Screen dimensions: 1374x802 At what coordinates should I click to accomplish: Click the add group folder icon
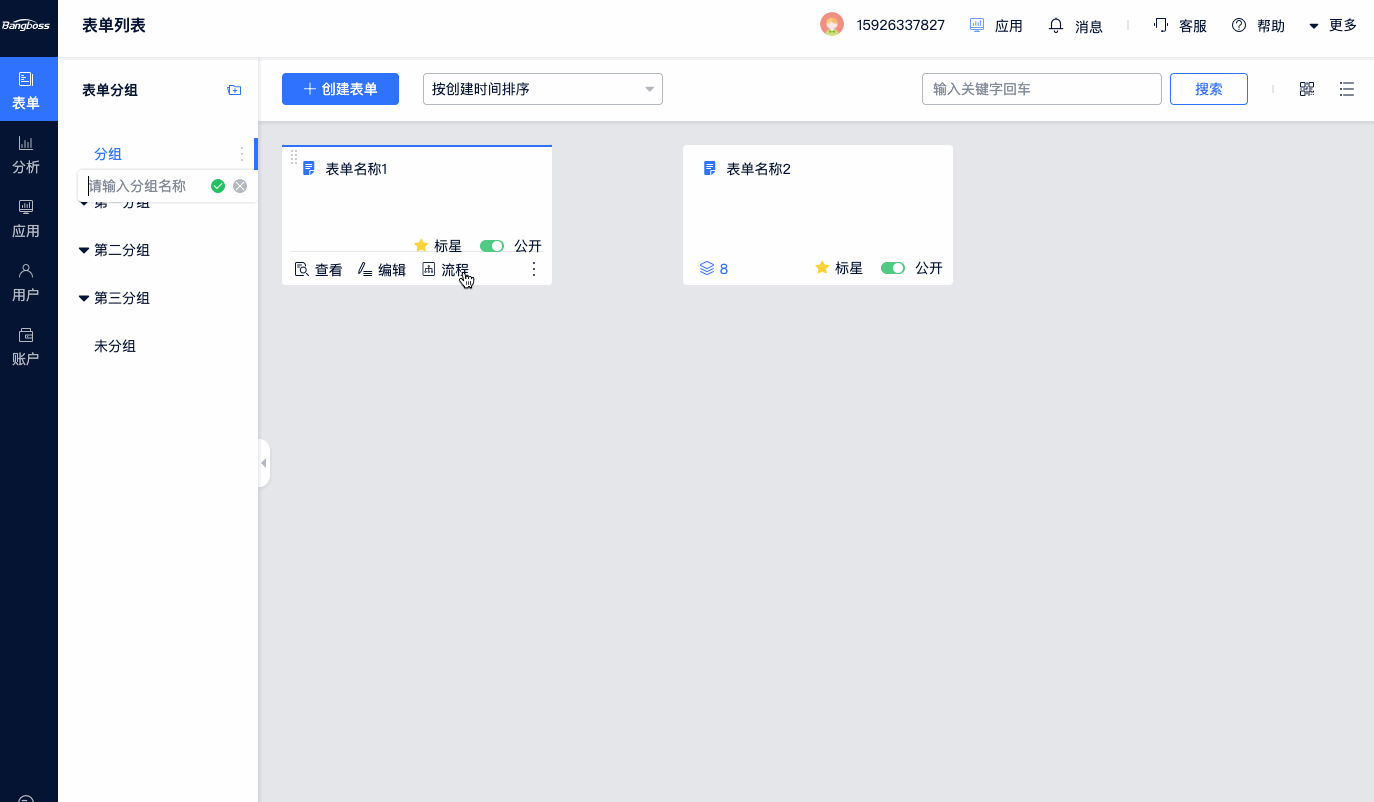pos(234,90)
